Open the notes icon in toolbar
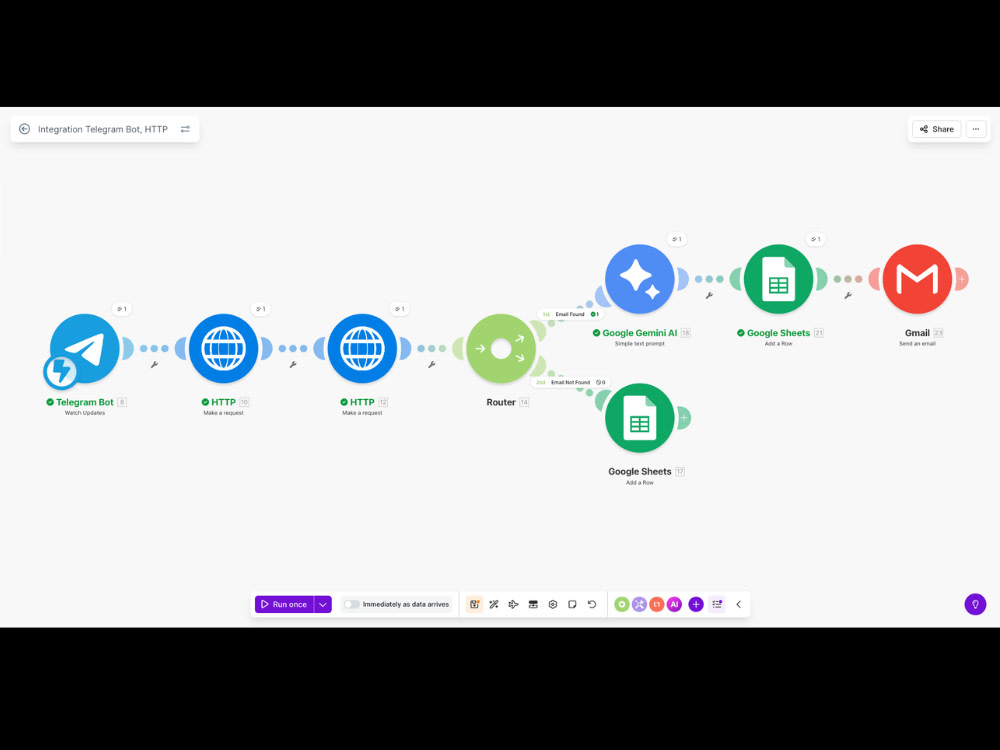The height and width of the screenshot is (750, 1000). click(573, 604)
